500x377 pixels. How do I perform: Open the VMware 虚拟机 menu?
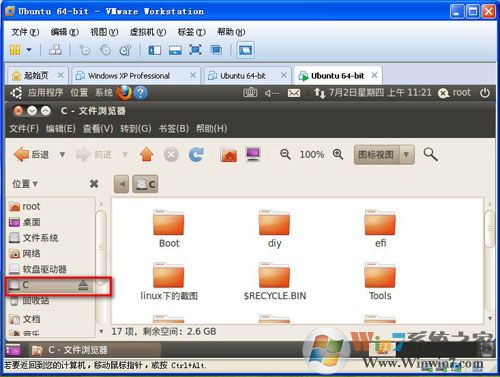coord(148,32)
